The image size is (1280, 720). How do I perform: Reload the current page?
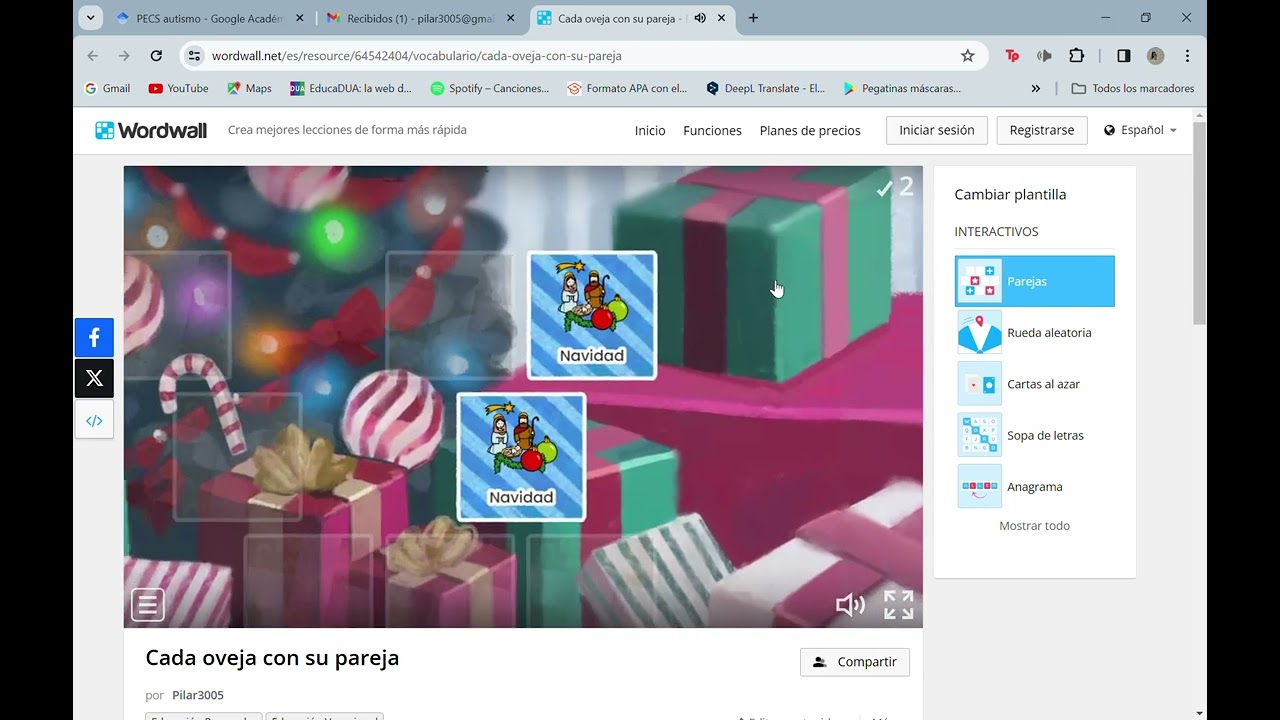156,56
